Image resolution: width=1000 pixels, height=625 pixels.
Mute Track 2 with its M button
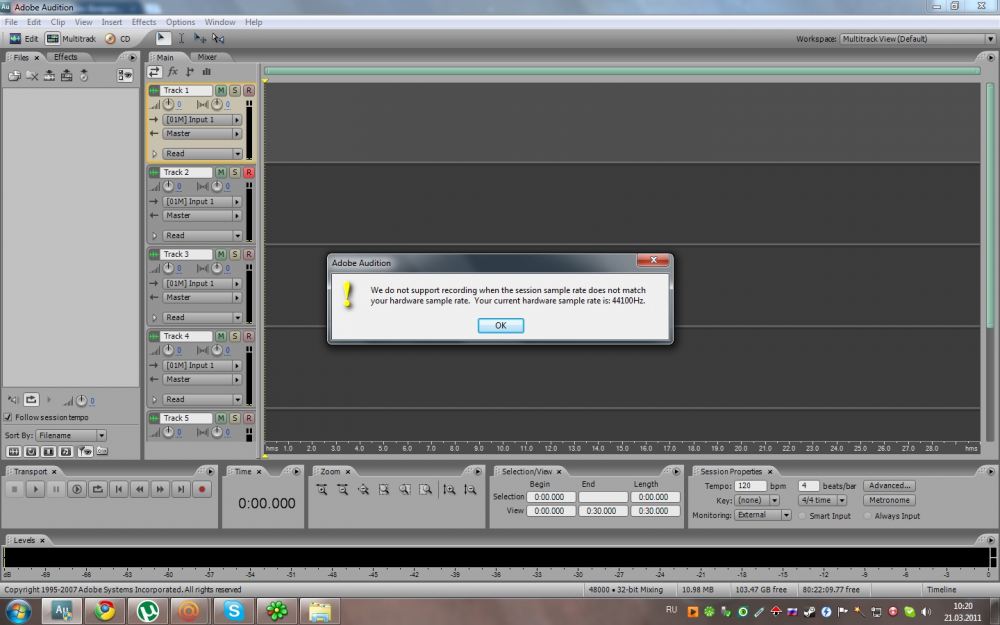click(x=221, y=172)
